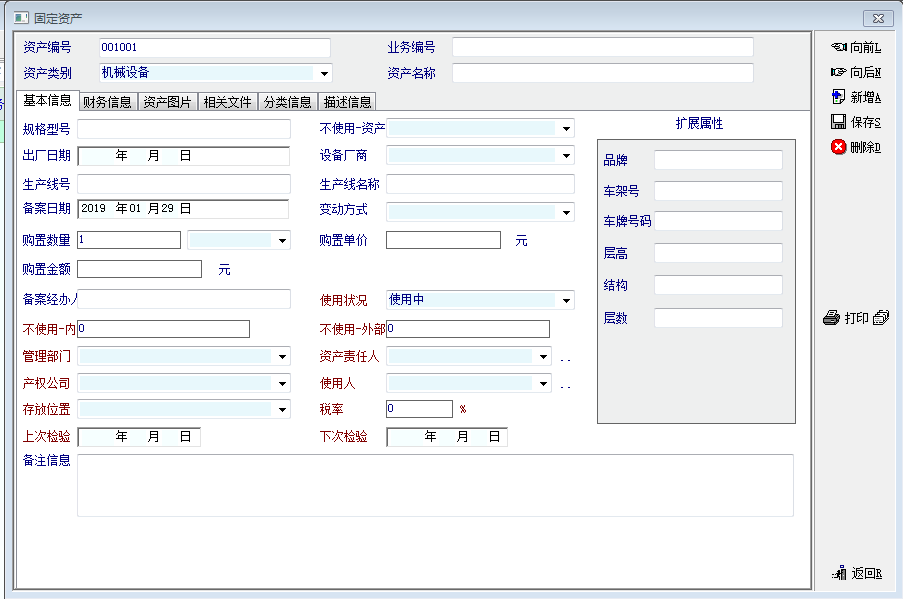Click the copy pages icon right of 打印
Image resolution: width=903 pixels, height=599 pixels.
click(x=880, y=318)
